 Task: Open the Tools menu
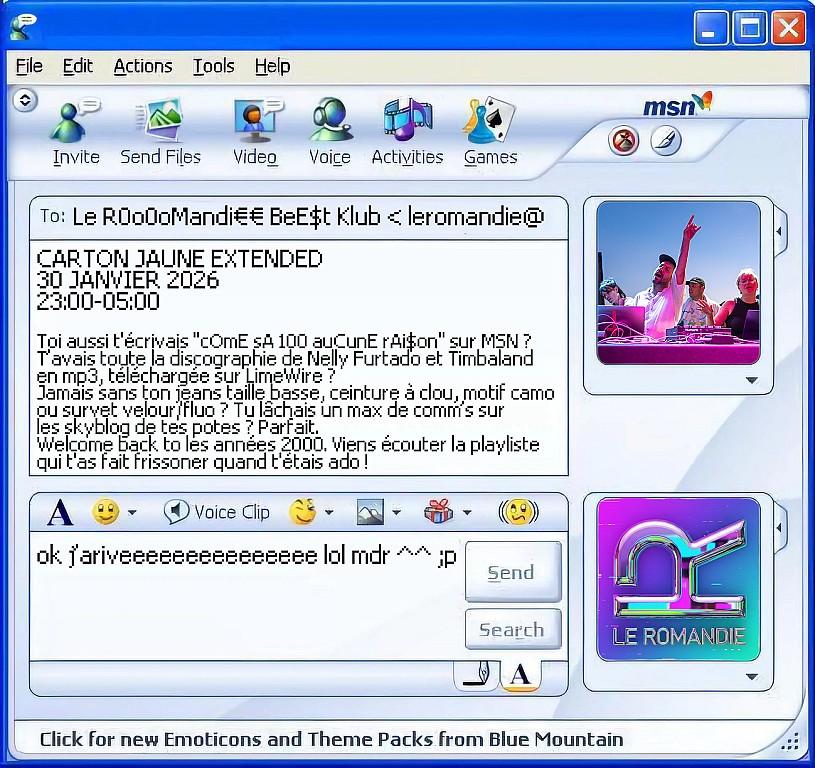[x=213, y=66]
